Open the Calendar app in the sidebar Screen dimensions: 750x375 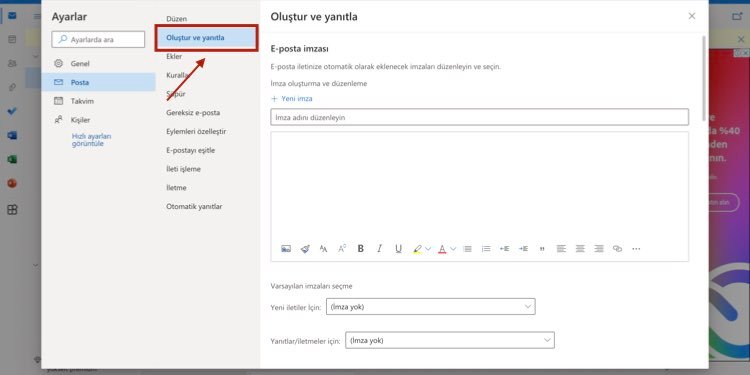[12, 39]
